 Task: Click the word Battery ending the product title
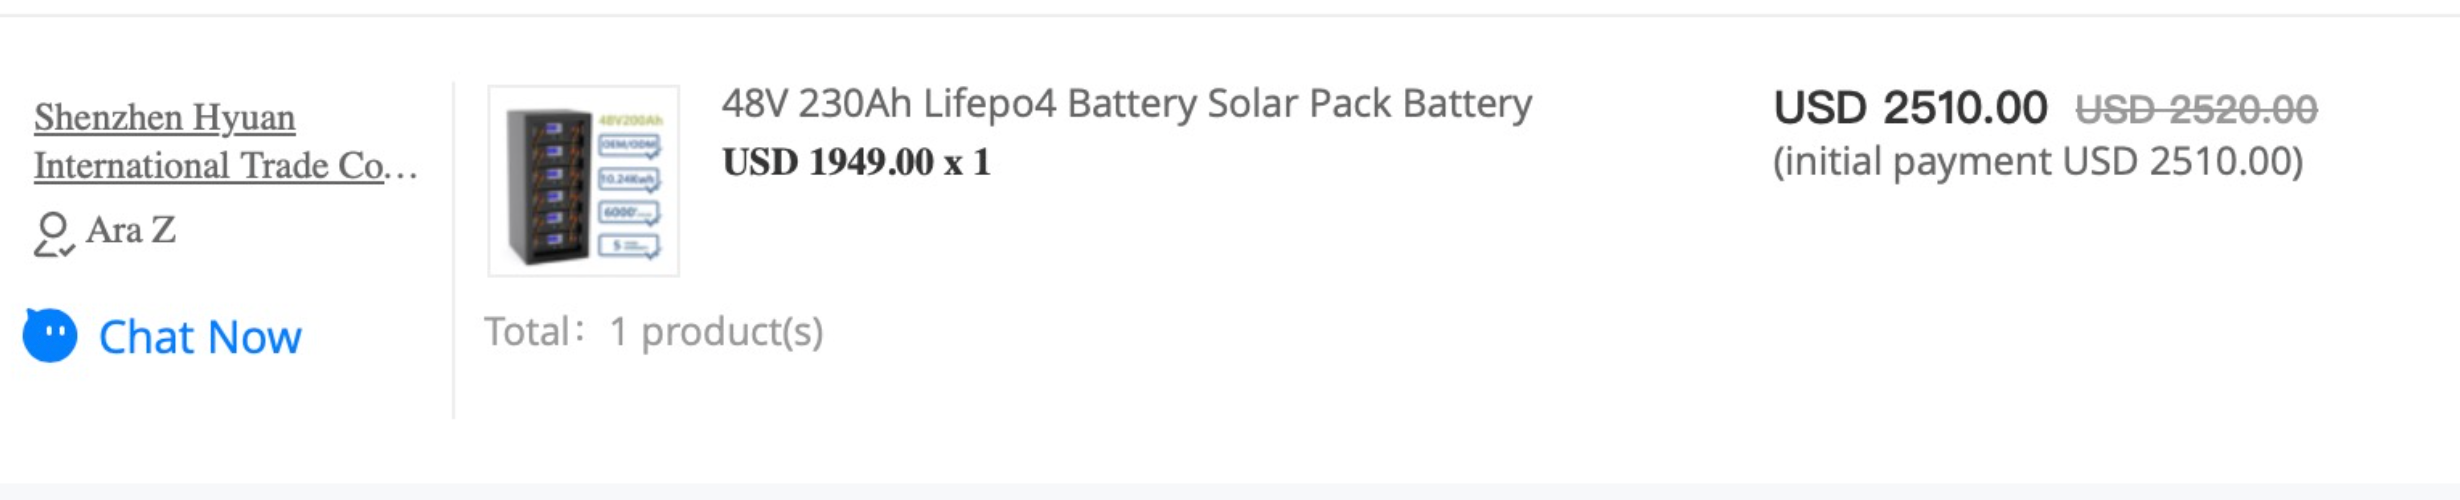[1468, 104]
